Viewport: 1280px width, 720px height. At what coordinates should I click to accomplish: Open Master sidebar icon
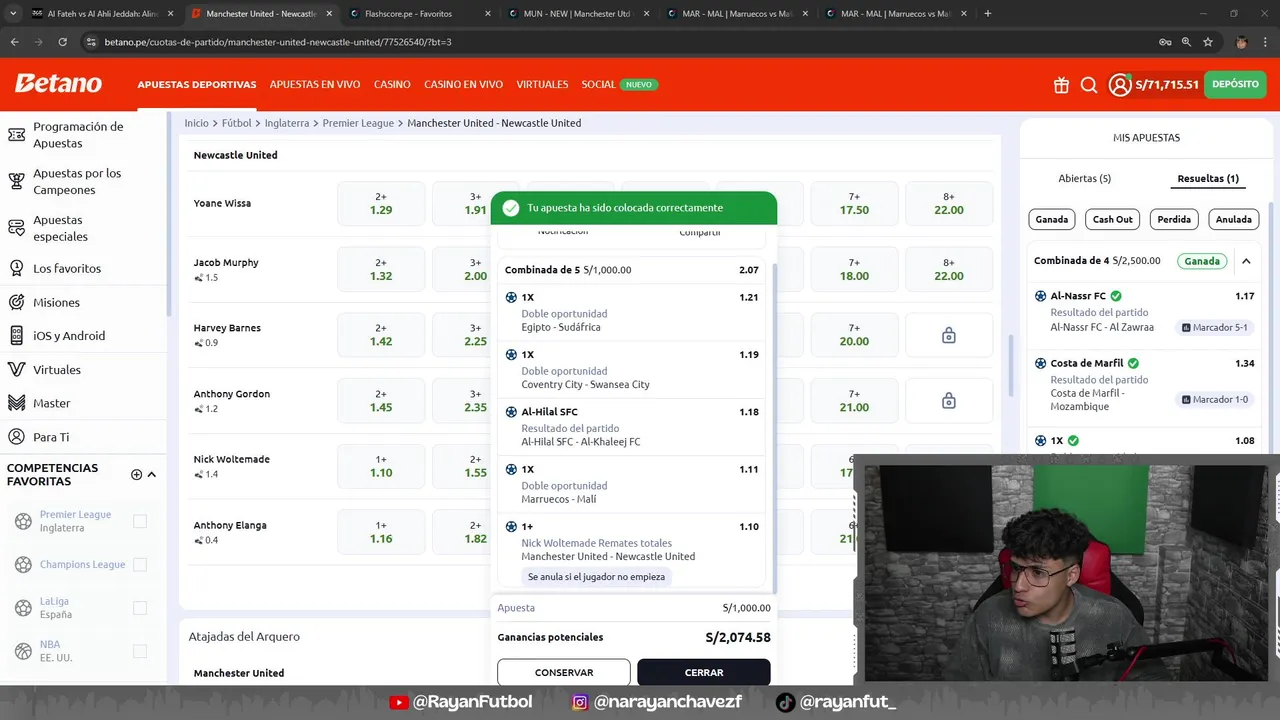coord(16,403)
